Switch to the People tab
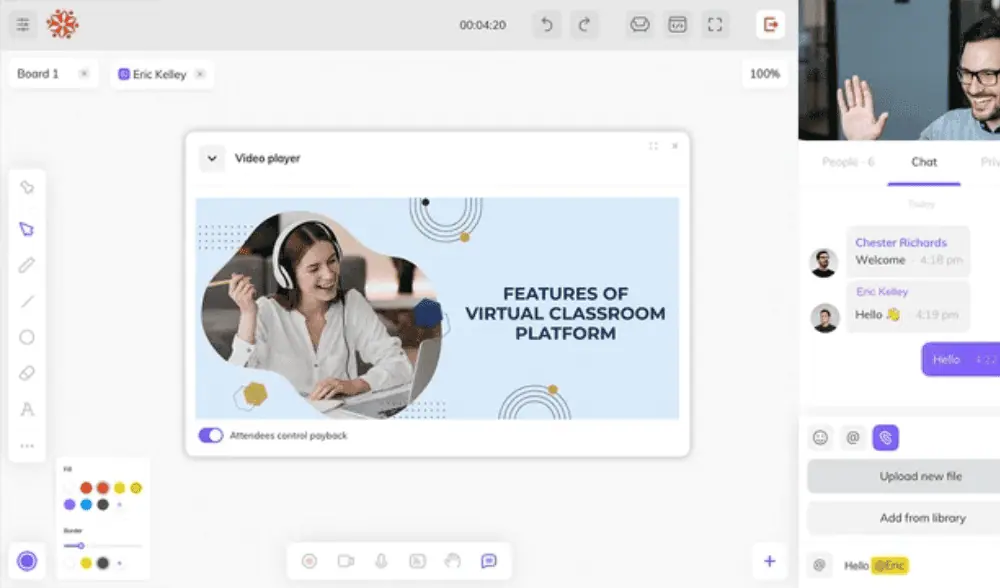This screenshot has height=588, width=1000. (x=848, y=162)
